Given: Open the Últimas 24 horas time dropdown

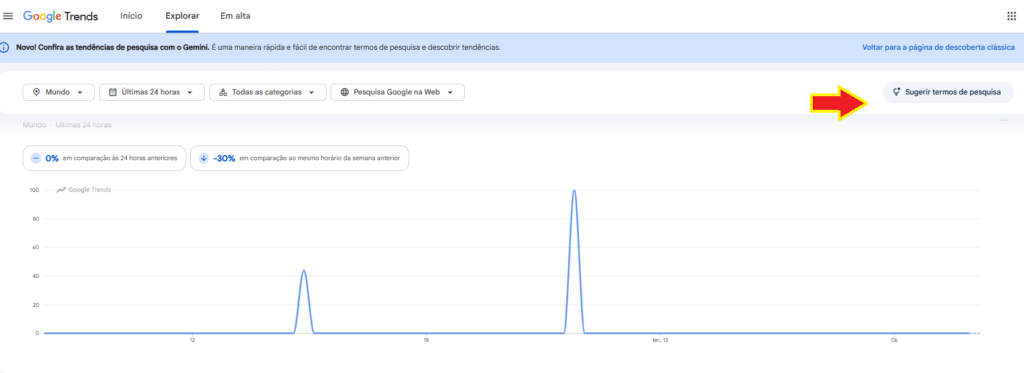Looking at the screenshot, I should click(x=152, y=93).
